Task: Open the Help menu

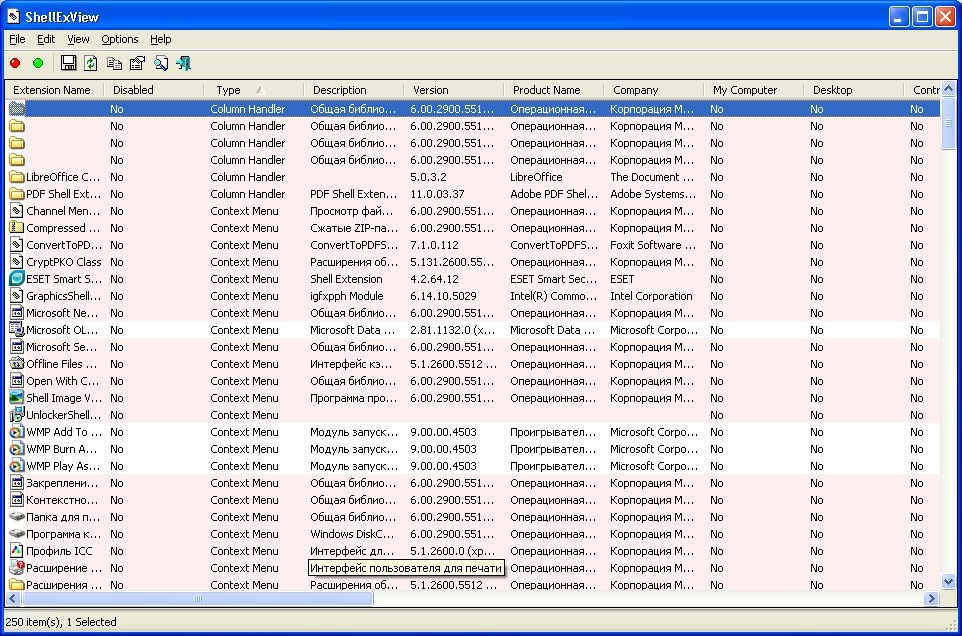Action: 161,39
